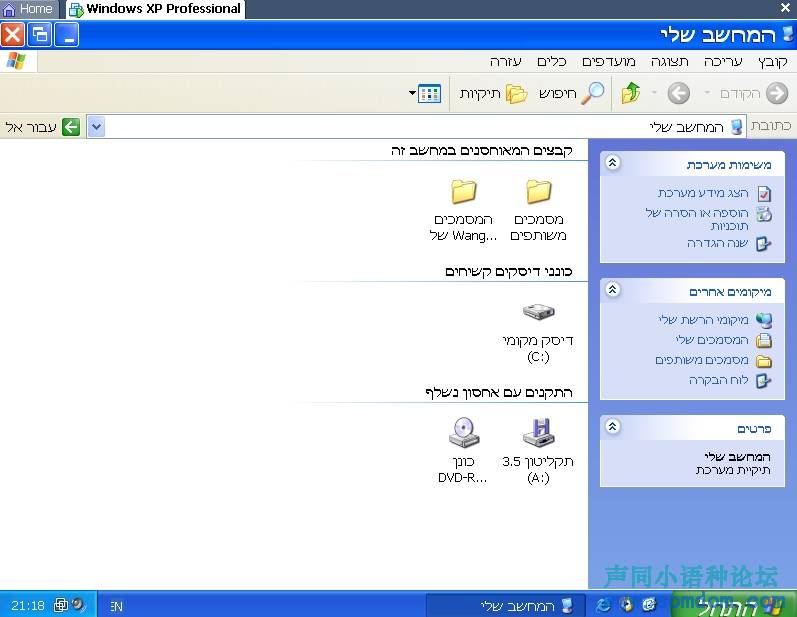Expand the address bar dropdown
The width and height of the screenshot is (797, 617).
96,127
